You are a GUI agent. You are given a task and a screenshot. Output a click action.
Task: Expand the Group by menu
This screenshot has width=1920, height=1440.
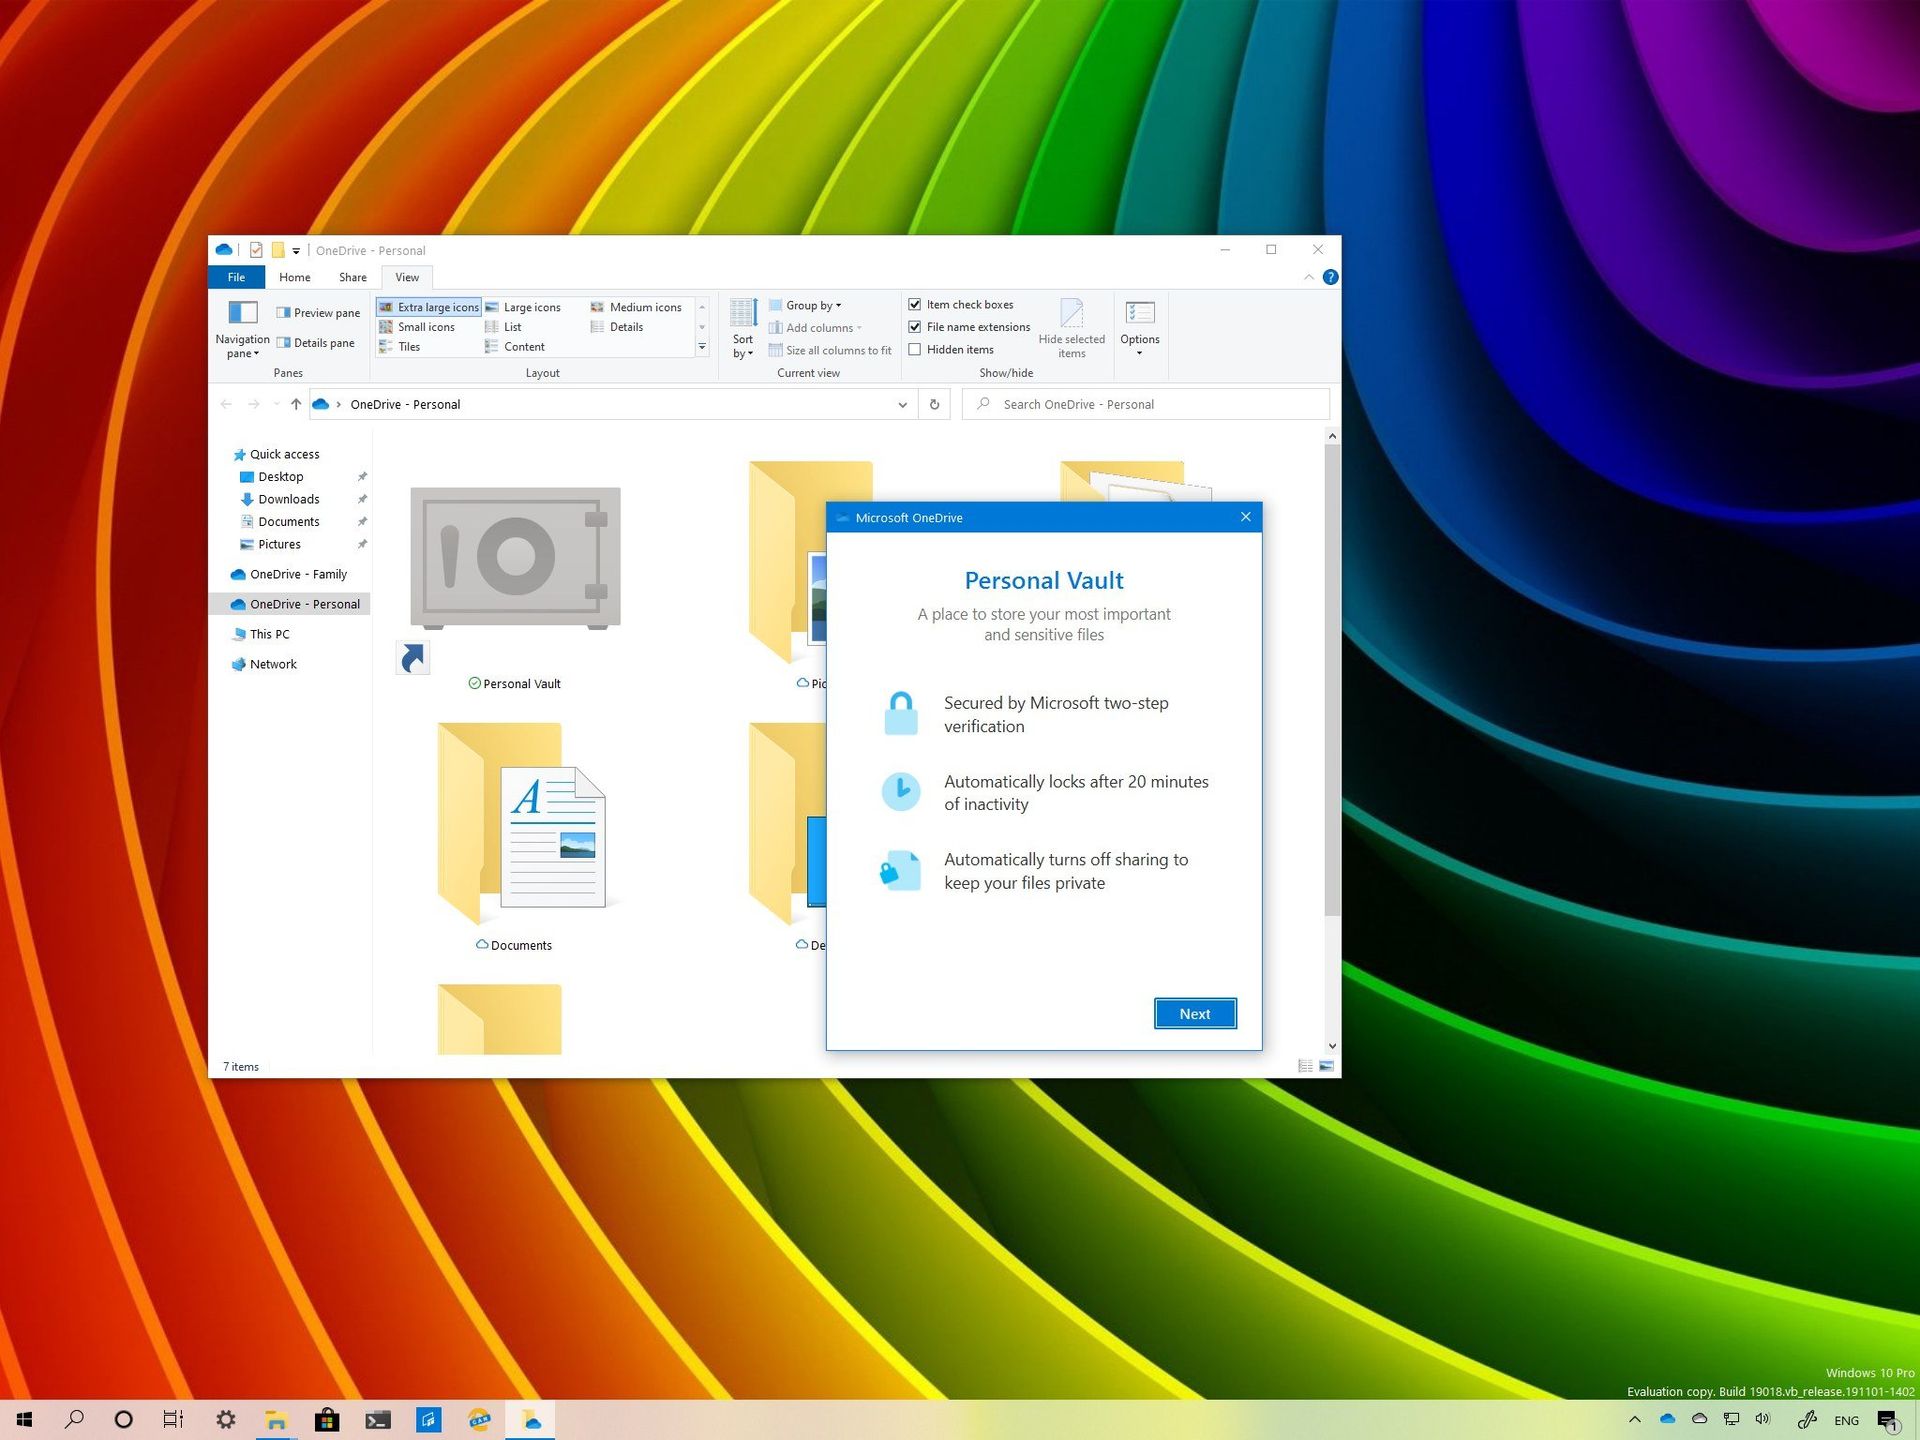(x=810, y=305)
